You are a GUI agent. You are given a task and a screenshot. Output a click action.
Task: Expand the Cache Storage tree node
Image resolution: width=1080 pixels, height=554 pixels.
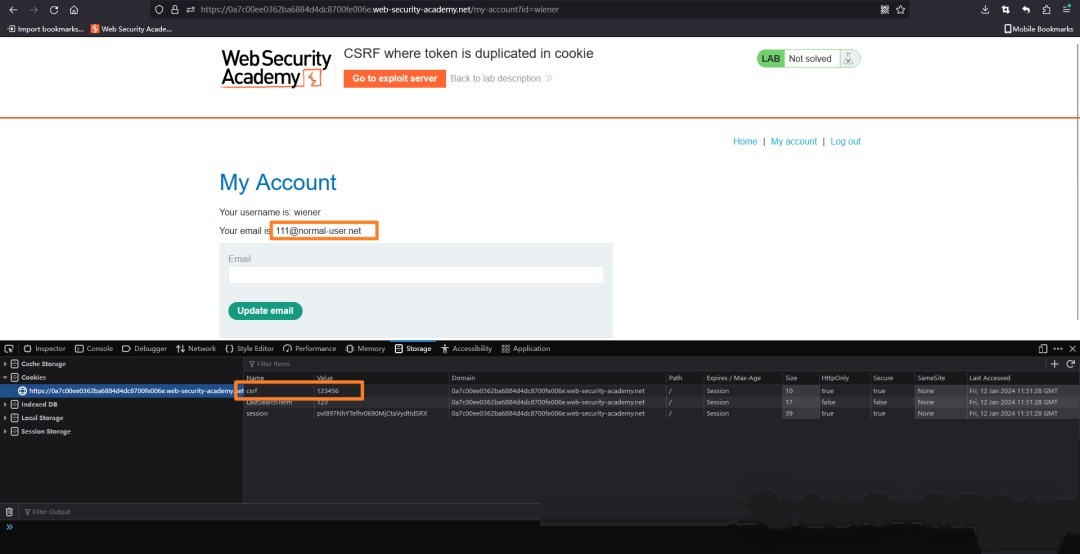pyautogui.click(x=6, y=364)
